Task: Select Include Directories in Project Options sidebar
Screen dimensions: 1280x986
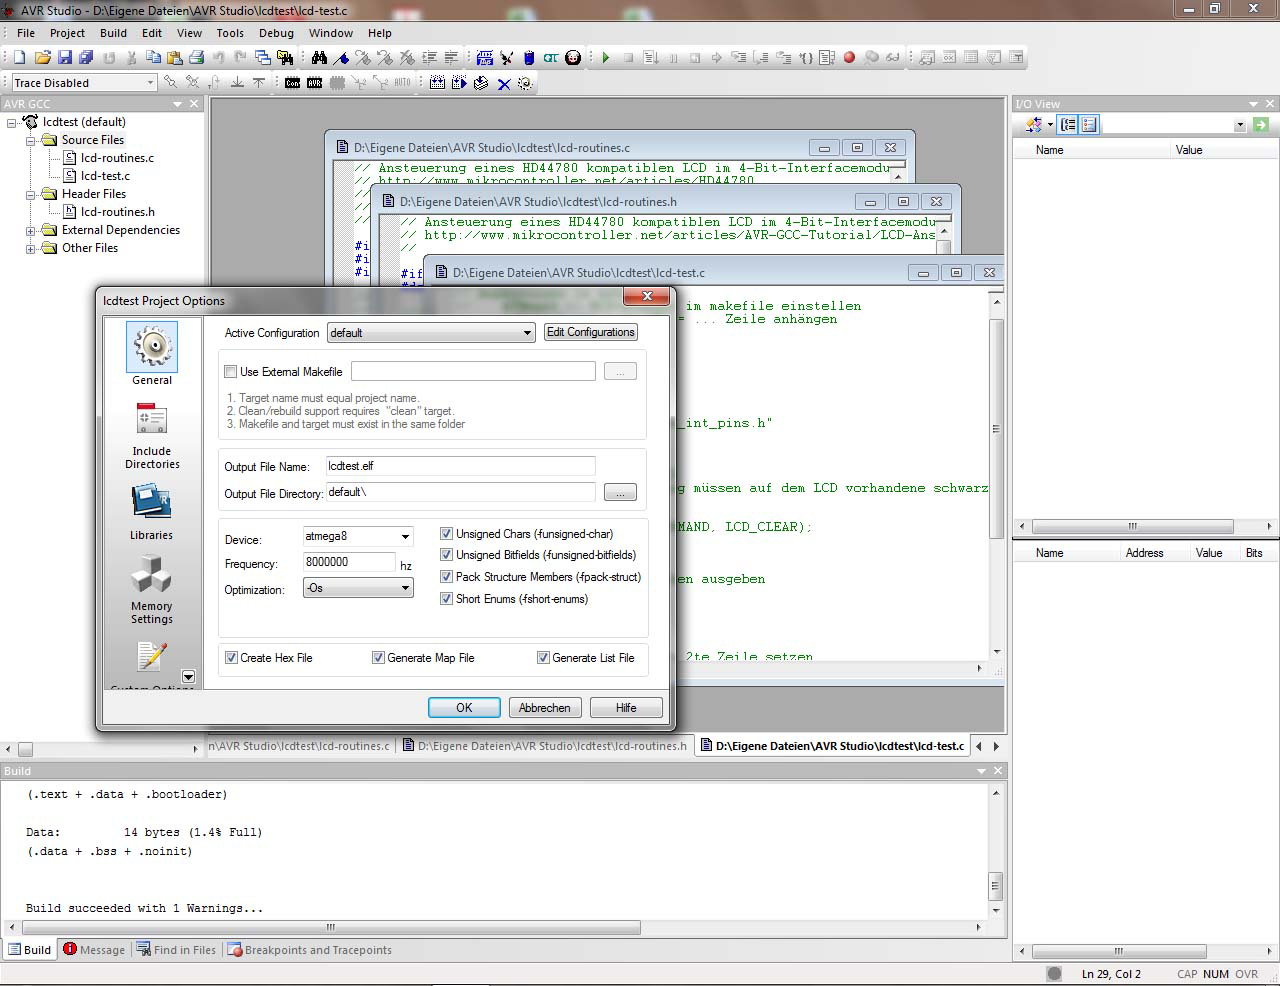Action: 152,435
